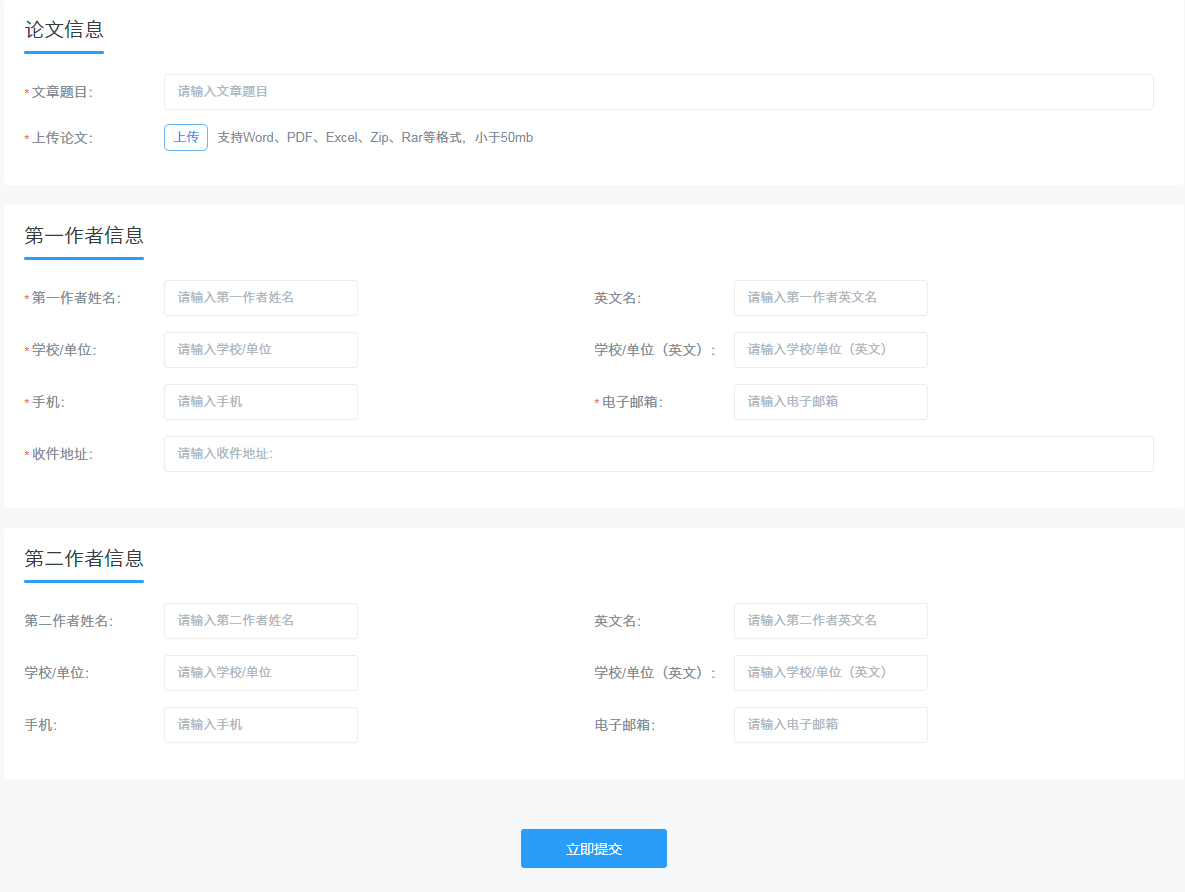This screenshot has height=892, width=1185.
Task: Click first author 学校/单位（英文） input
Action: click(831, 350)
